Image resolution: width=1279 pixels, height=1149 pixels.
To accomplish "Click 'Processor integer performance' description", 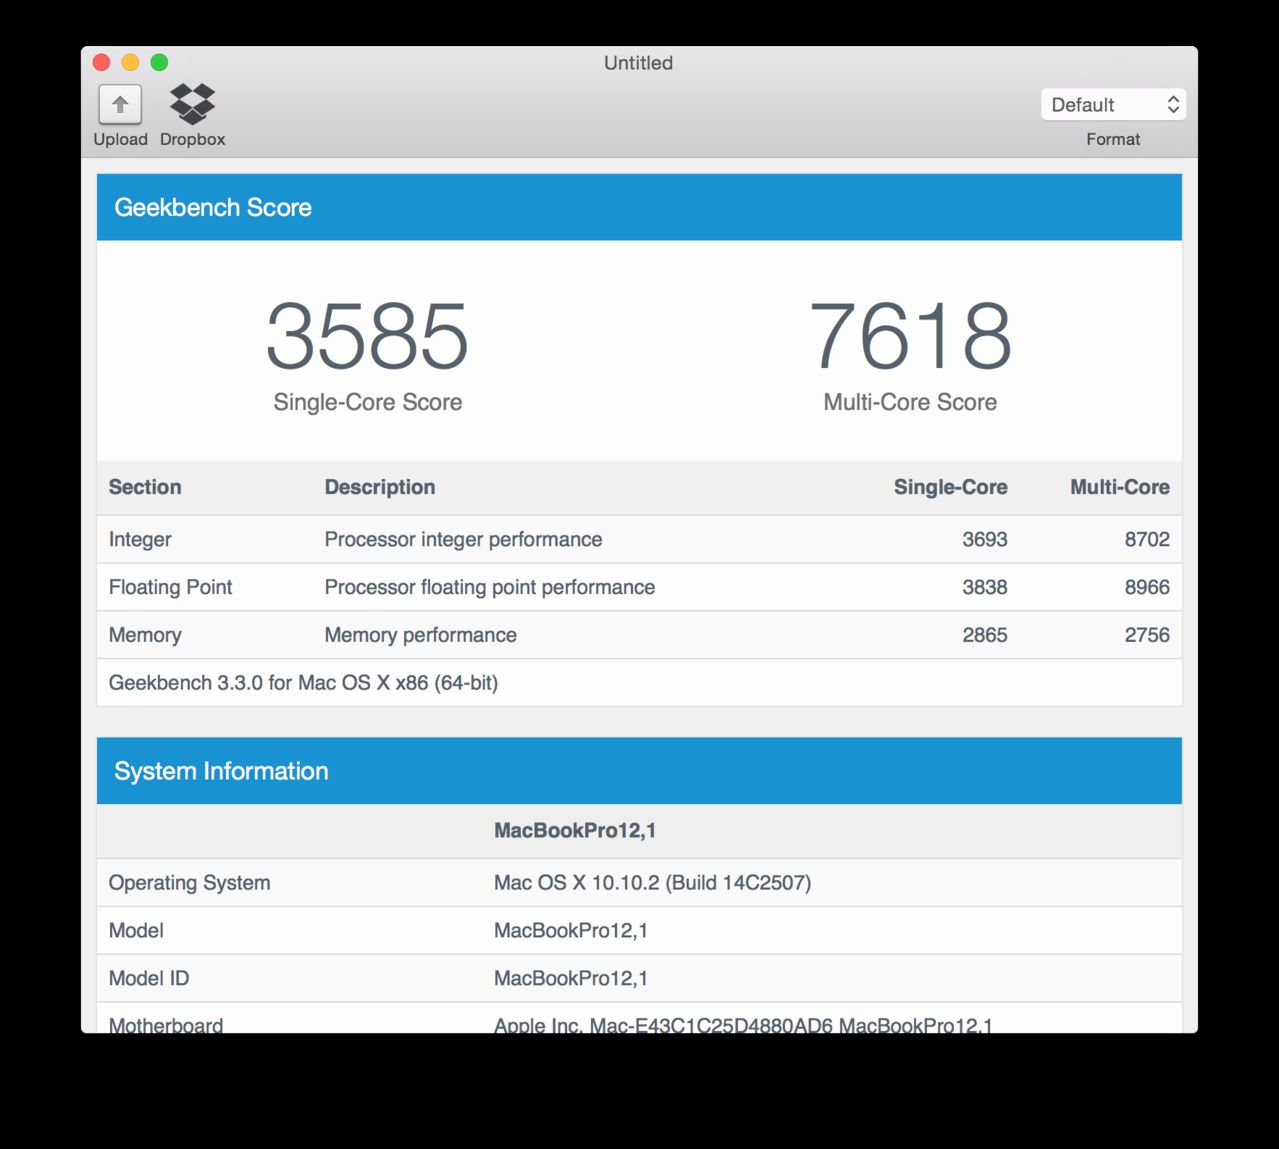I will (463, 539).
